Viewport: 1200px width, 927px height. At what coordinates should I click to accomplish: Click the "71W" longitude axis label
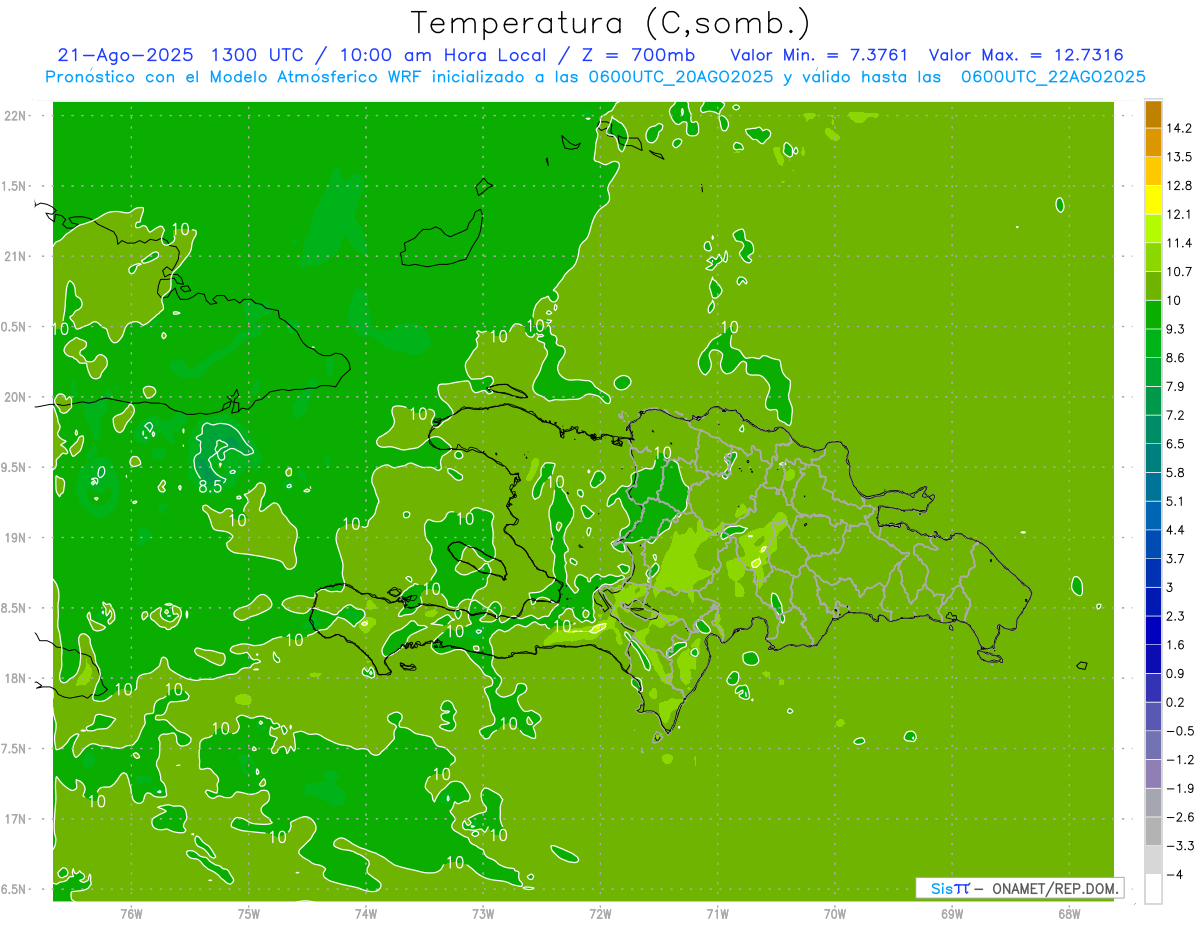(x=717, y=913)
